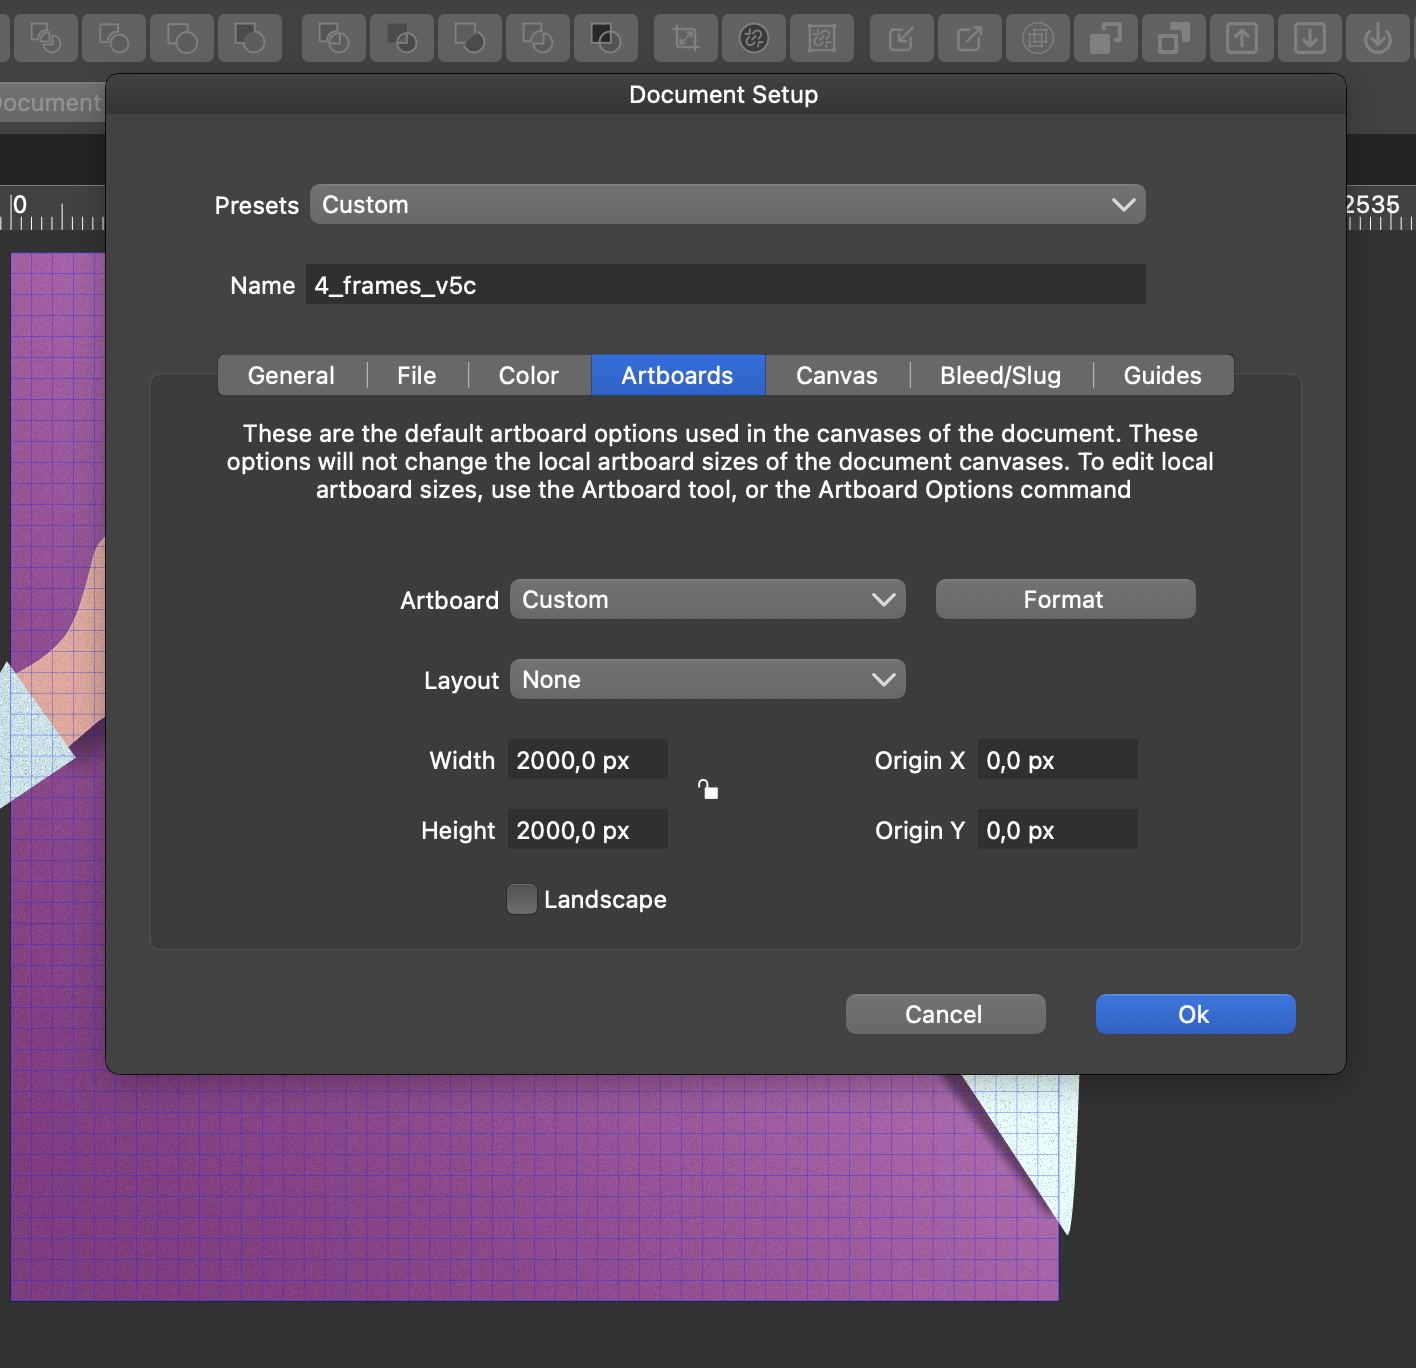Viewport: 1416px width, 1368px height.
Task: Click the dashed-square link icon in the toolbar
Action: [822, 39]
